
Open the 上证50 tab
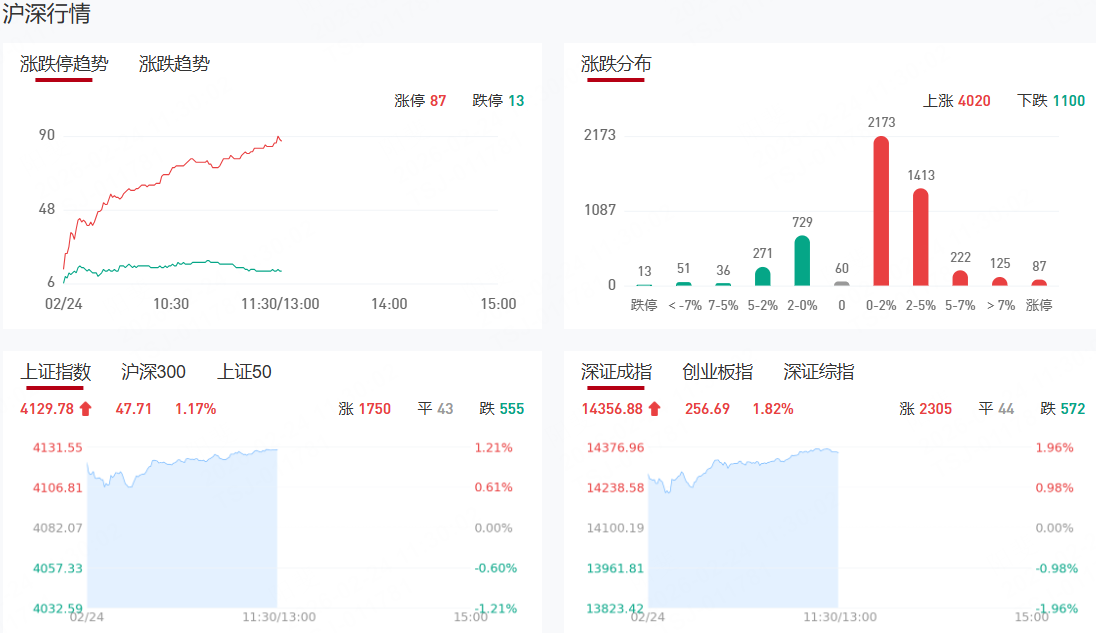click(244, 372)
